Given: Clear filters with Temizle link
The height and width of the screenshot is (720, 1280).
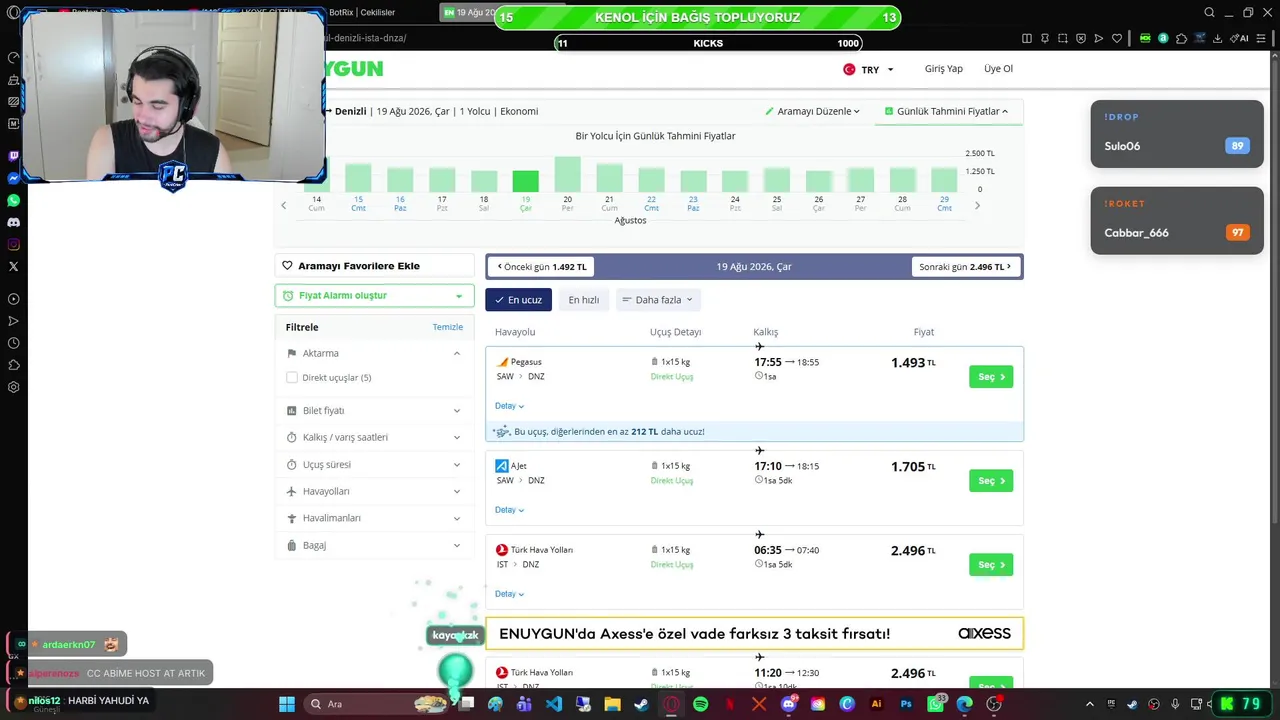Looking at the screenshot, I should click(x=448, y=327).
